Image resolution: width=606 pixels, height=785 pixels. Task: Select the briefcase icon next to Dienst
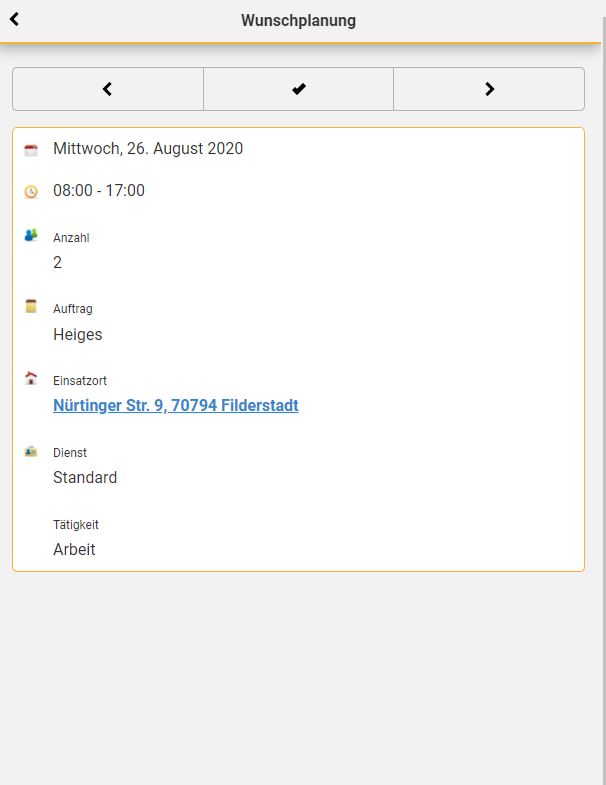[x=31, y=452]
